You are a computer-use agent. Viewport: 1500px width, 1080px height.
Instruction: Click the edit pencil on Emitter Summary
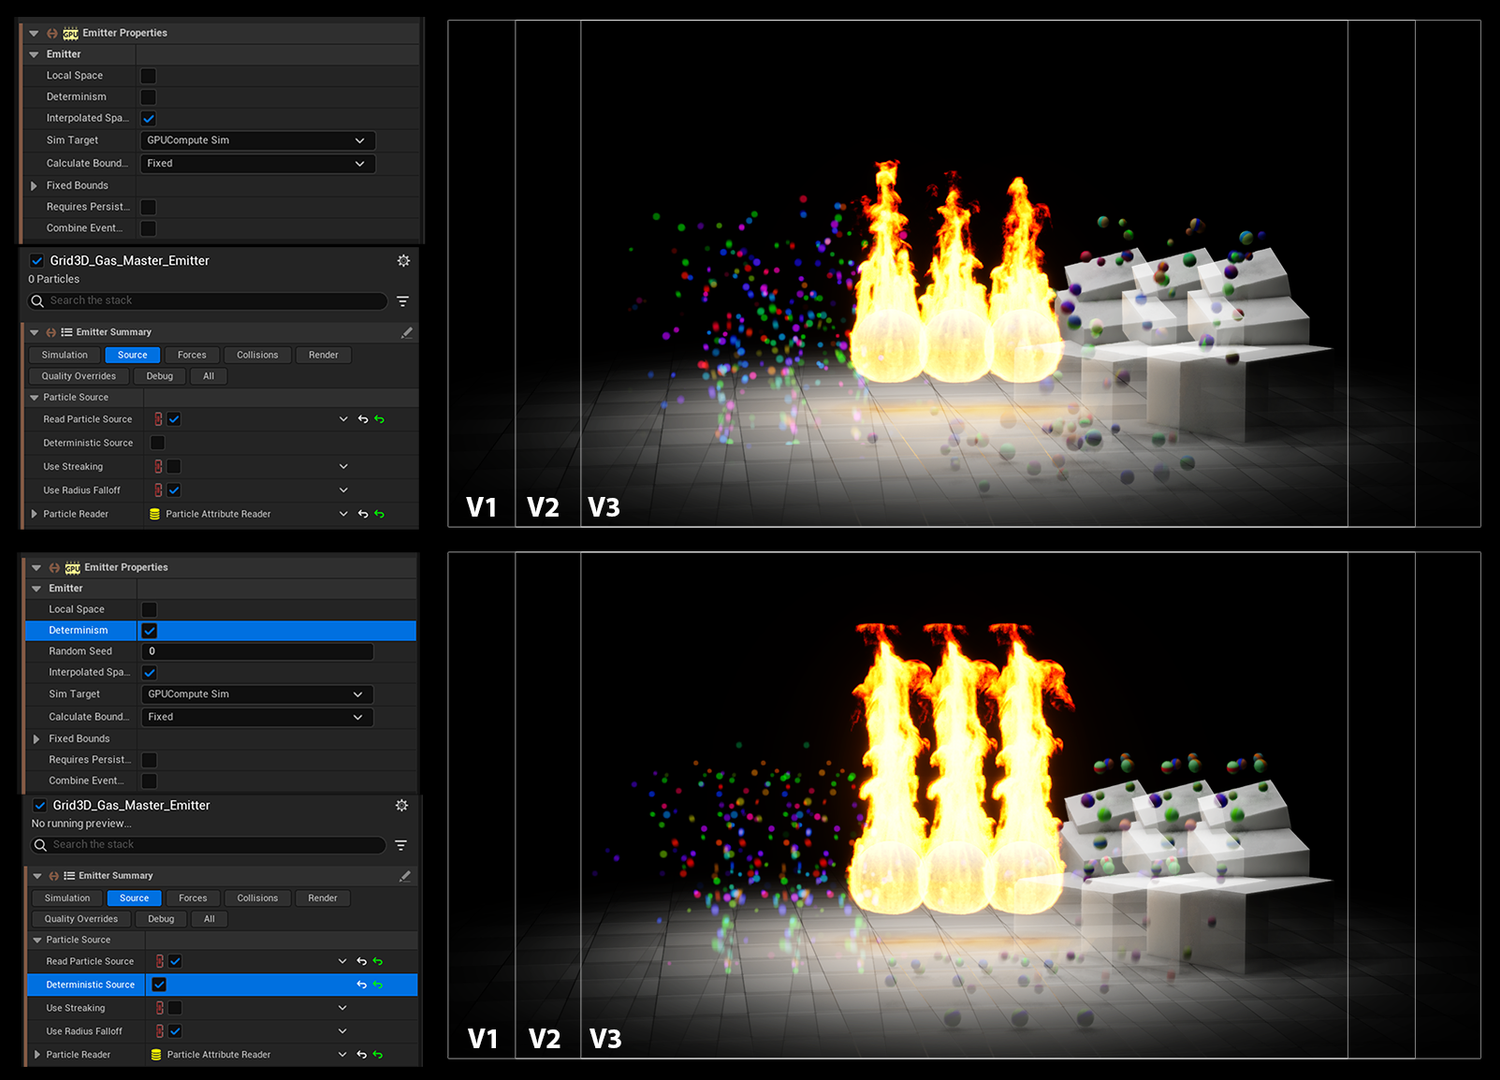click(x=407, y=331)
